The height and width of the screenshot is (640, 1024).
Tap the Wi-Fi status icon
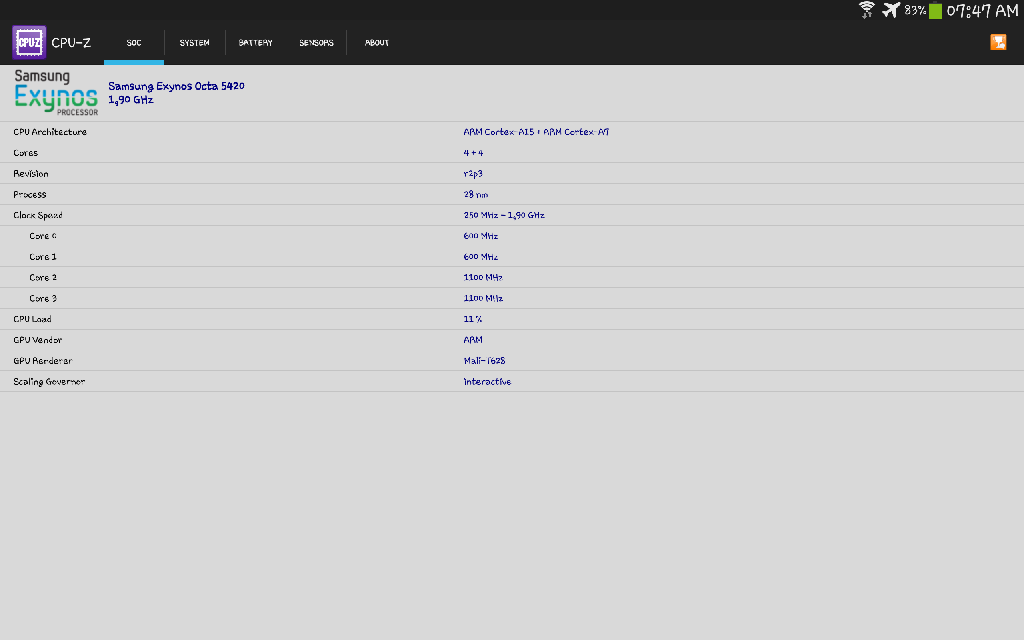(866, 10)
